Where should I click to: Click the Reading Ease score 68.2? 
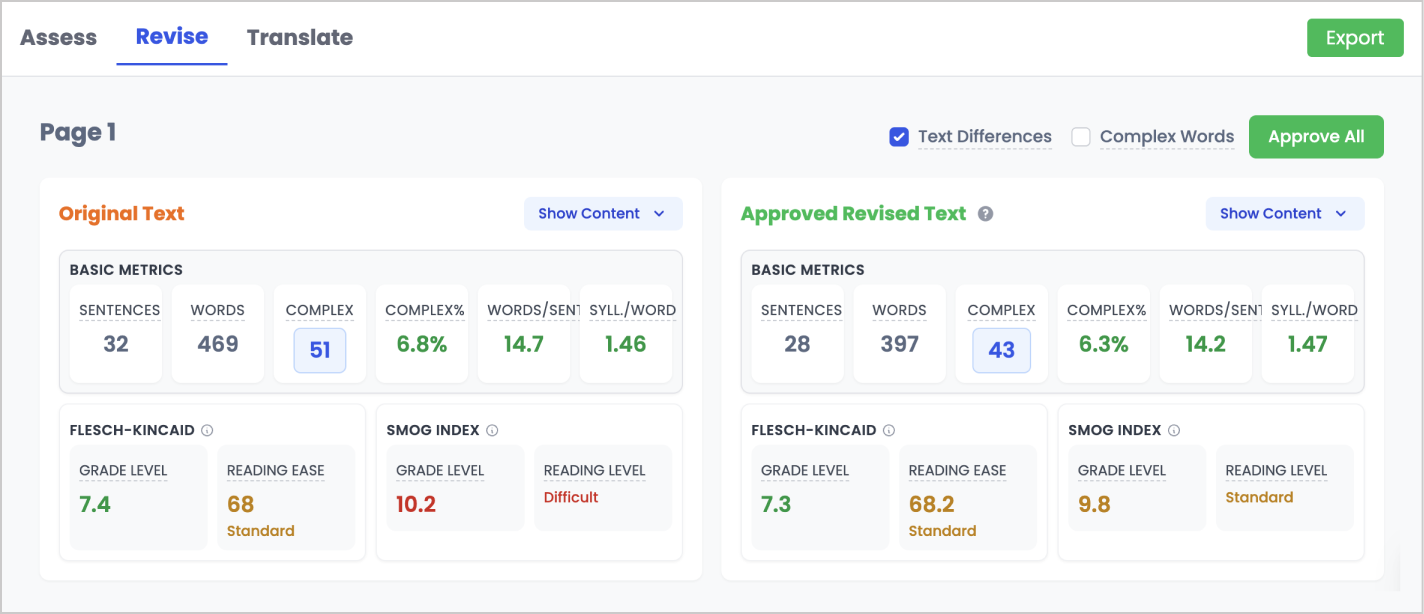tap(930, 504)
